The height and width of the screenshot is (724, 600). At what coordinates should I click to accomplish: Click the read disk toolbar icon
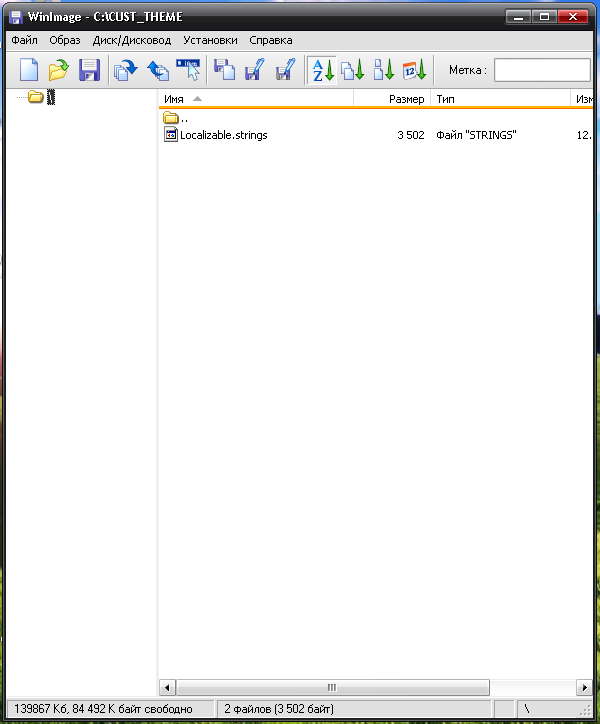tap(126, 70)
